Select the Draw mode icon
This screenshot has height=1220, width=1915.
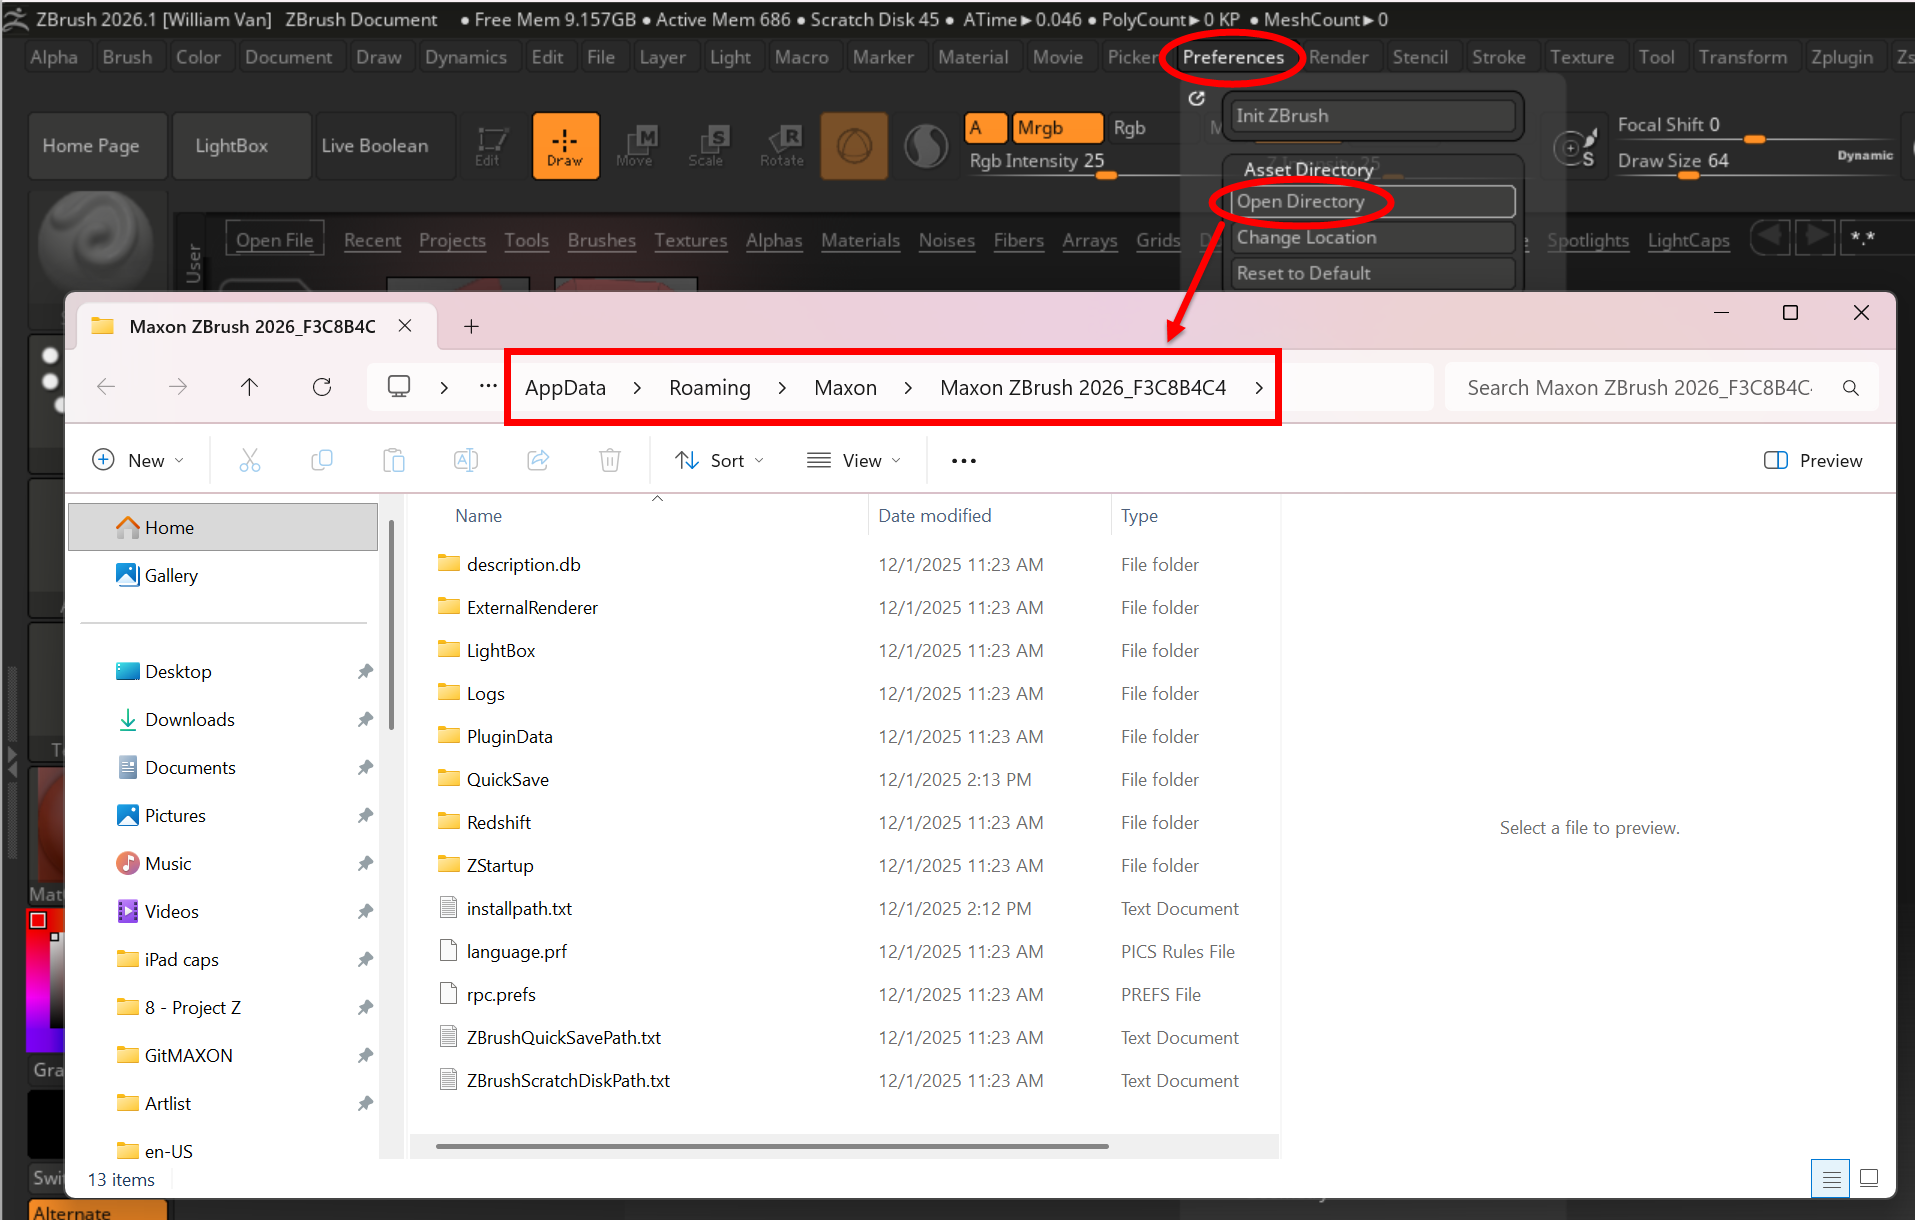(x=565, y=146)
